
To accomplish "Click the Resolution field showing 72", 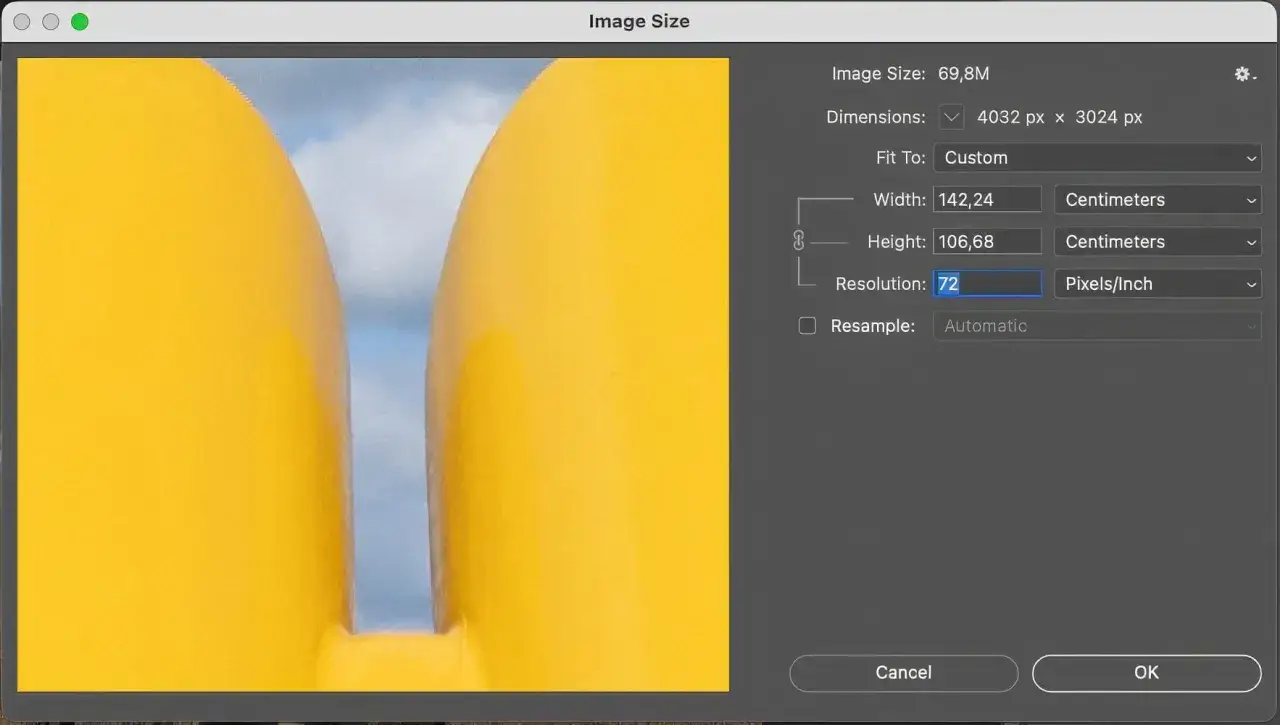I will [x=987, y=284].
